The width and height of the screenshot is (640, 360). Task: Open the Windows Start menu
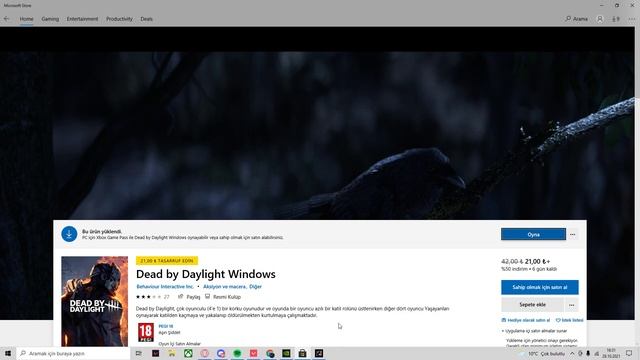tap(8, 353)
